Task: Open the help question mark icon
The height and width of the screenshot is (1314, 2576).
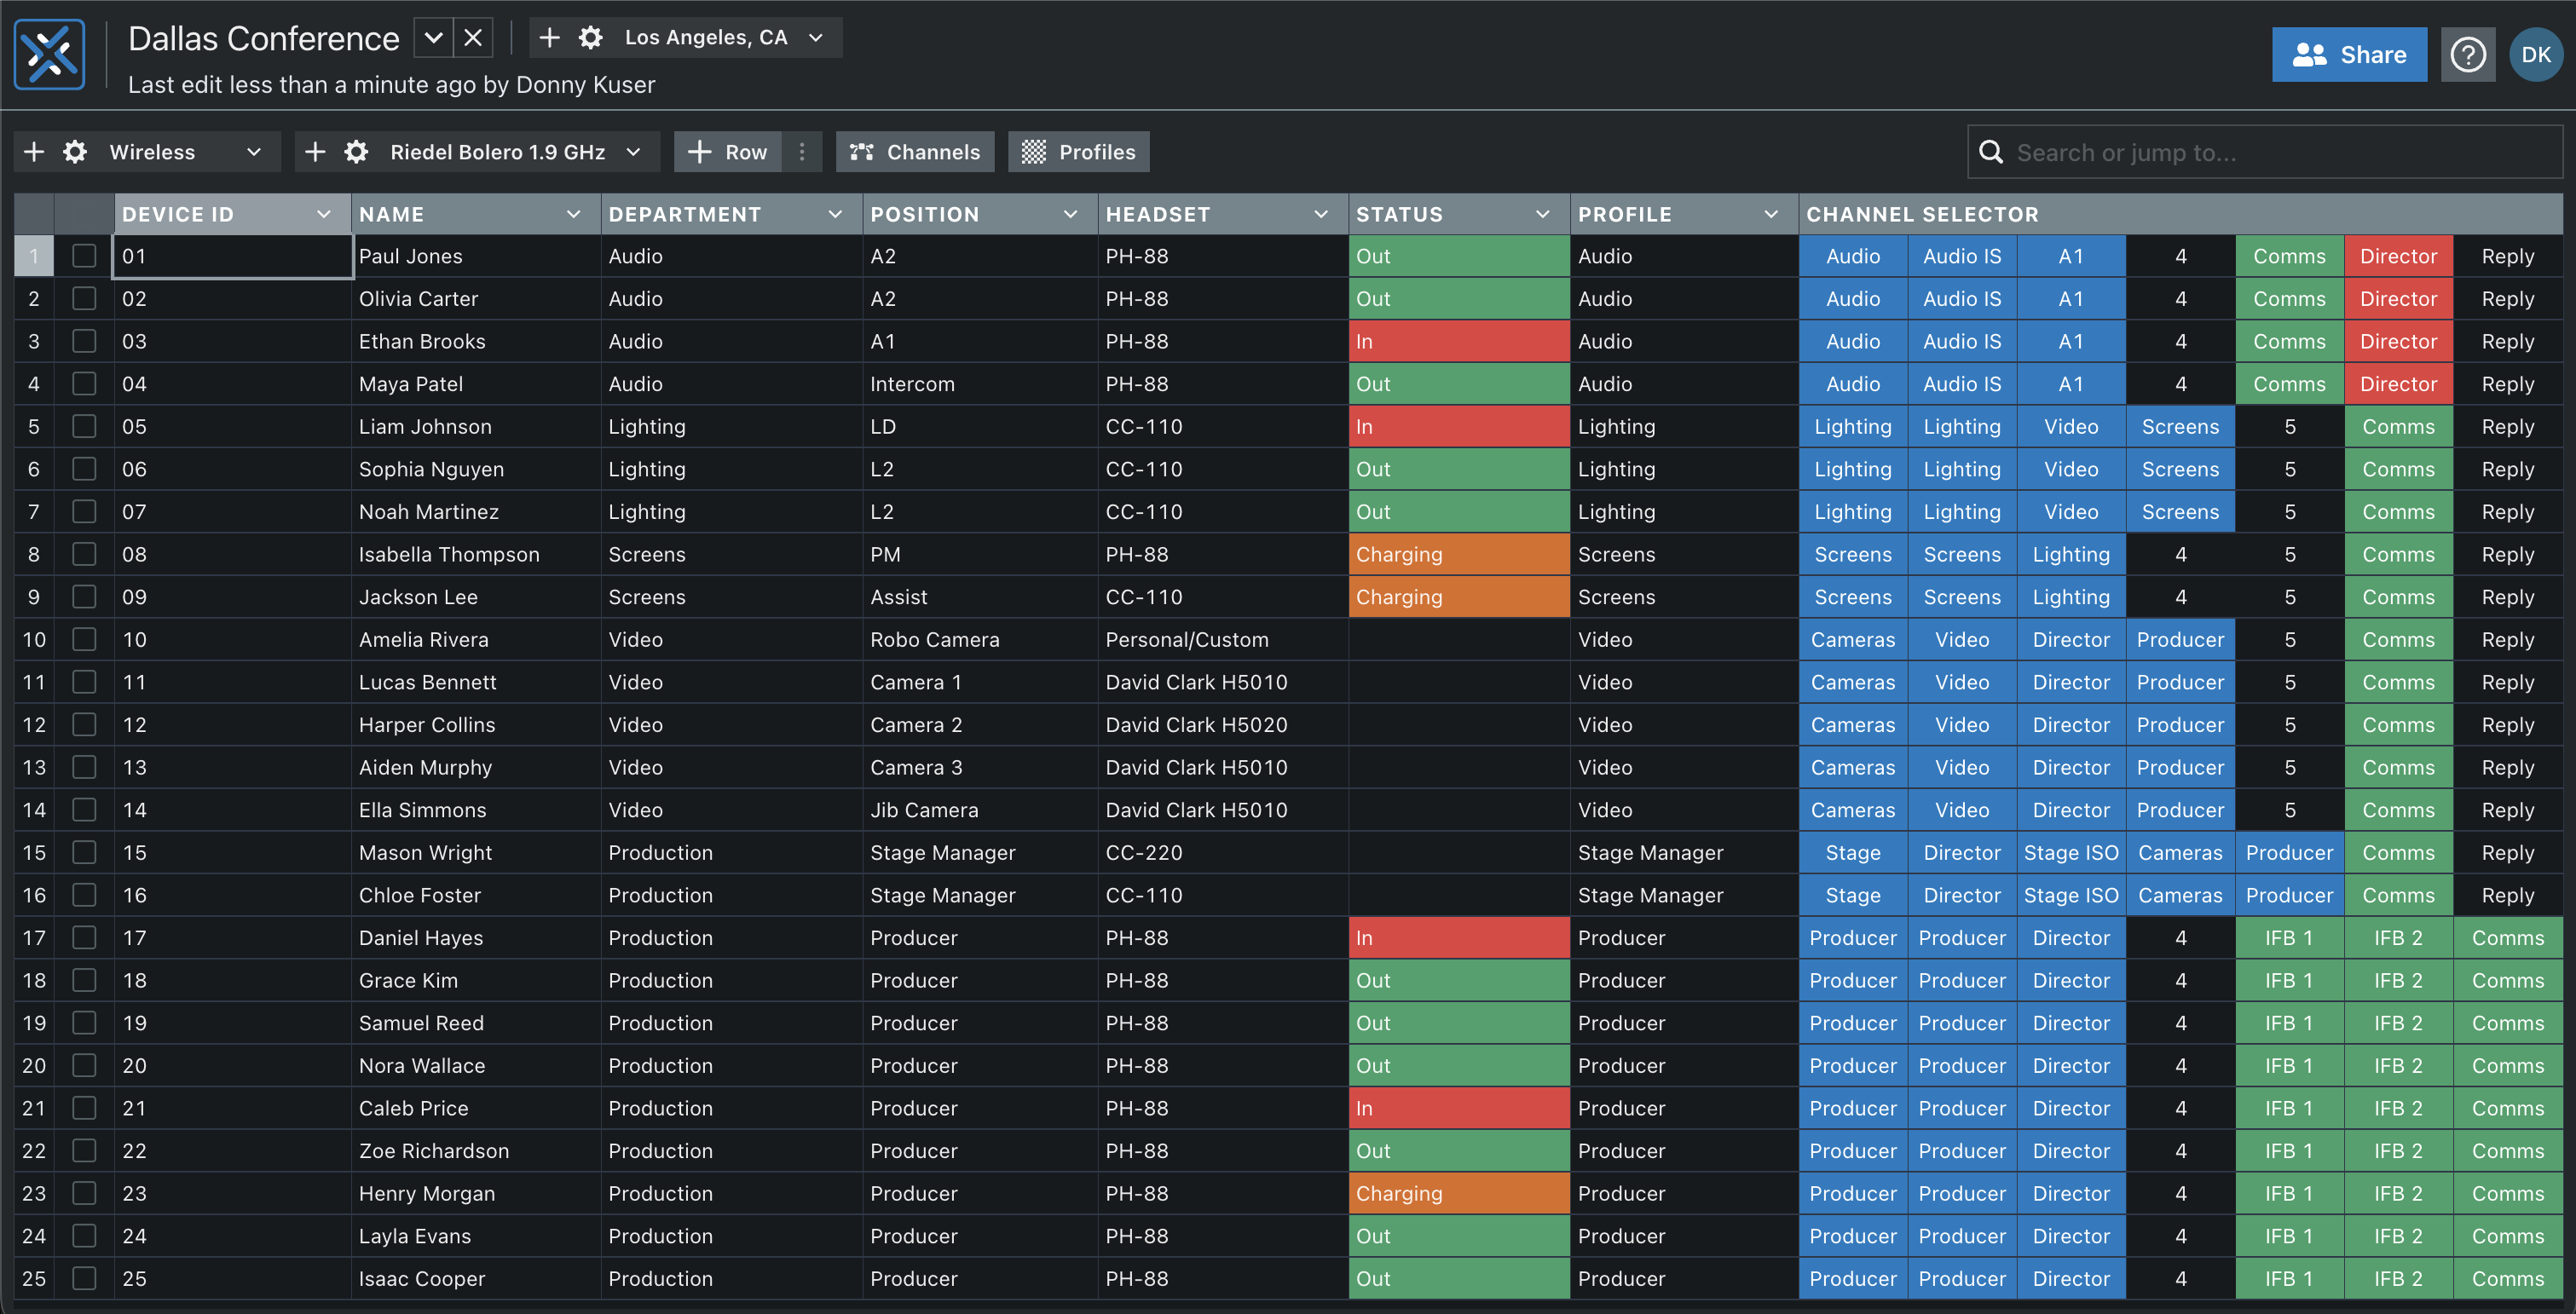Action: tap(2467, 55)
